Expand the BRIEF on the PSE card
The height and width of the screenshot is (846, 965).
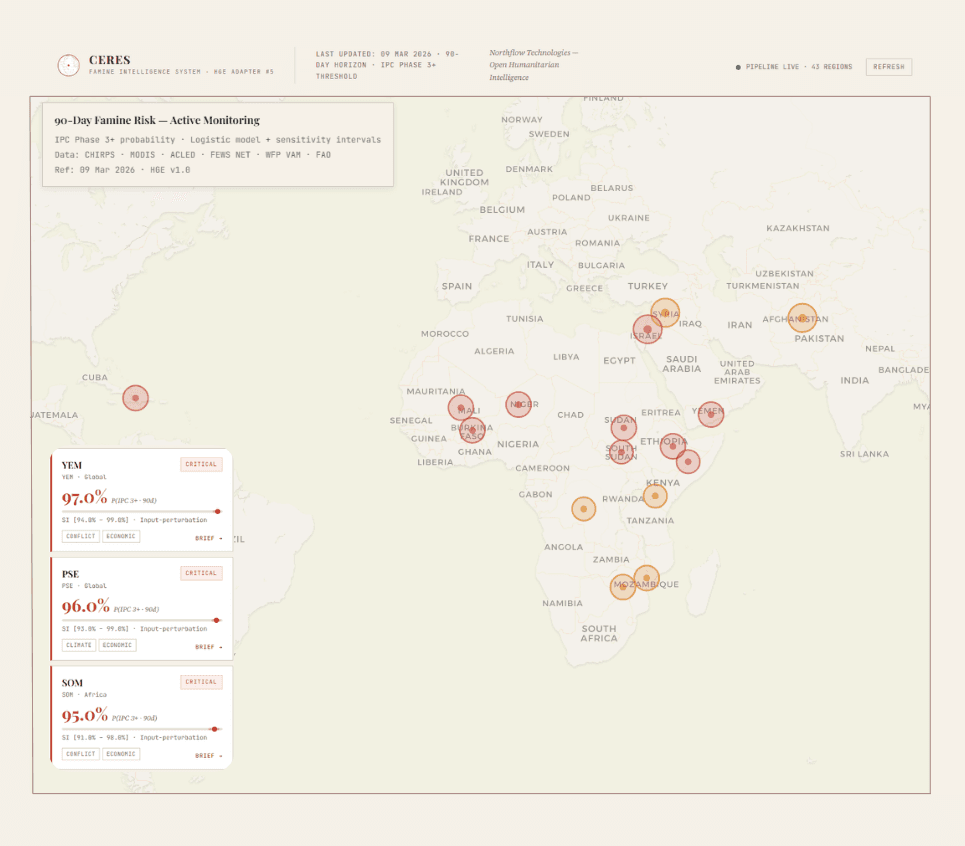pyautogui.click(x=207, y=645)
